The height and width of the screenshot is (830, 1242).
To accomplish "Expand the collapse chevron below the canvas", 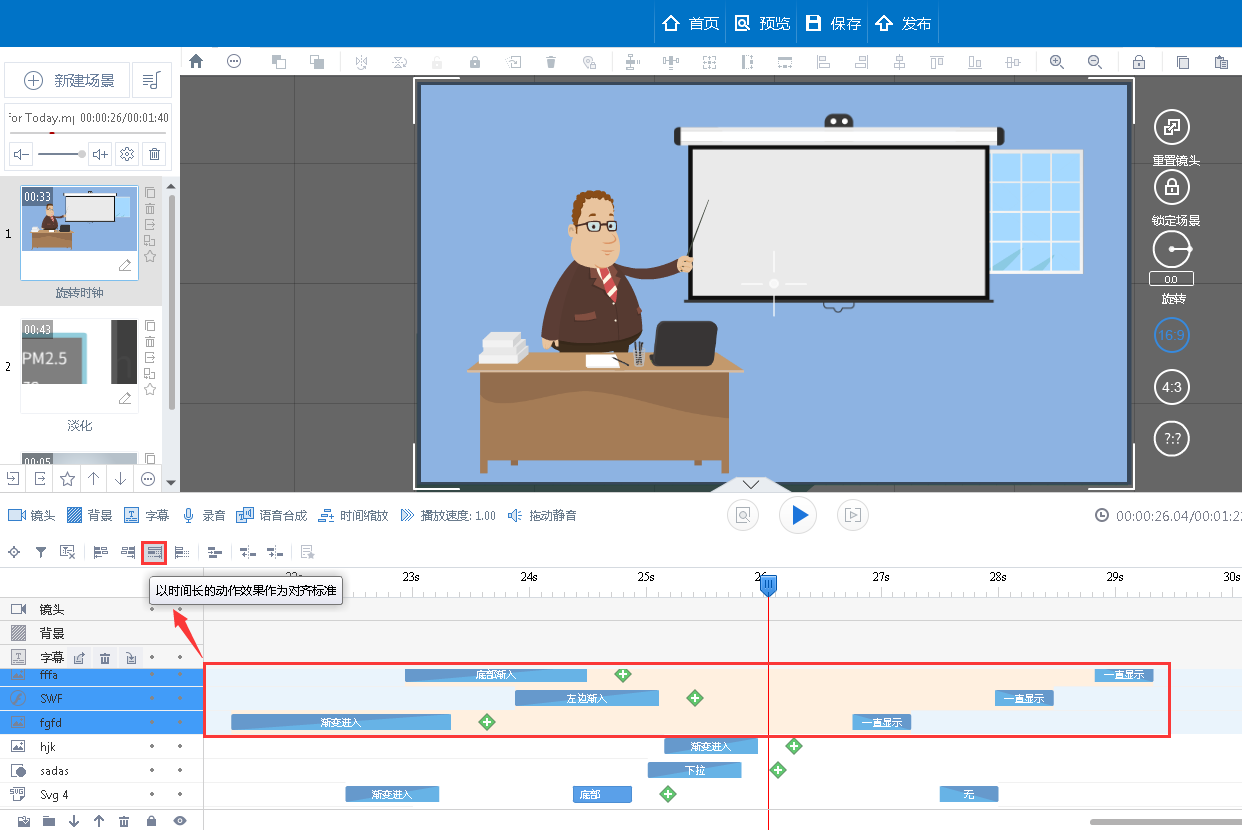I will point(752,484).
